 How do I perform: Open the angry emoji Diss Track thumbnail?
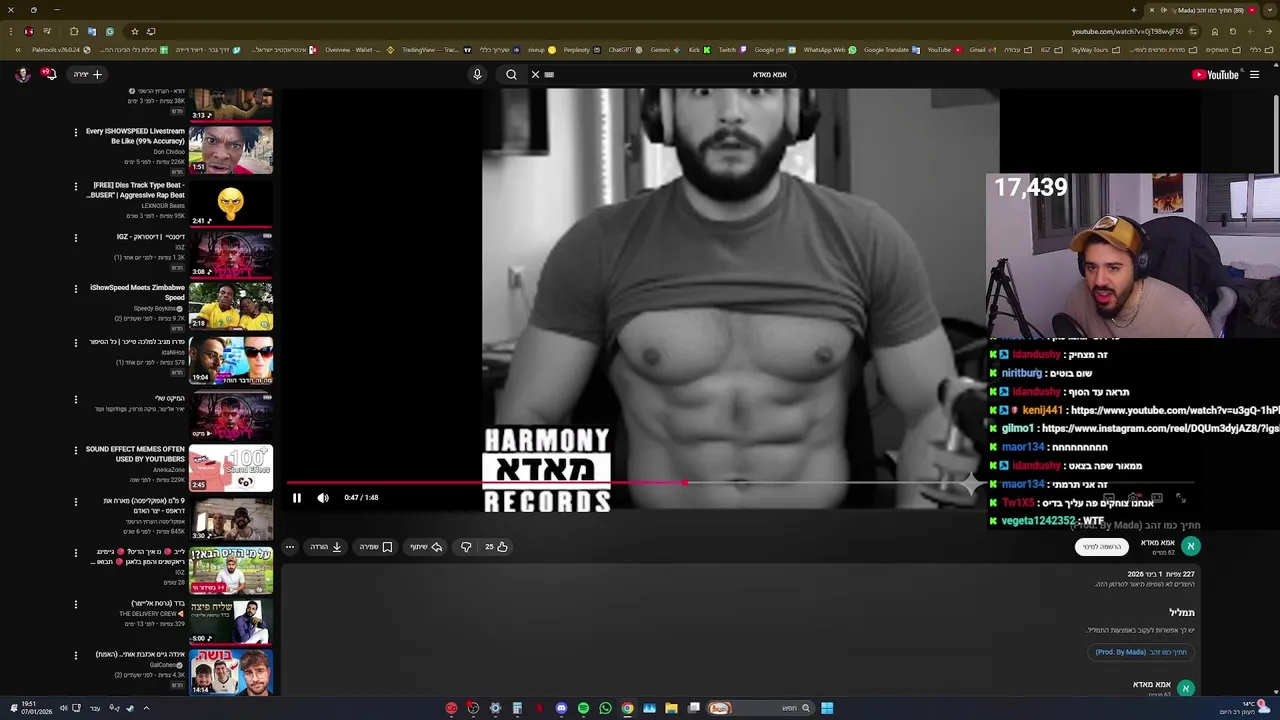pyautogui.click(x=231, y=203)
